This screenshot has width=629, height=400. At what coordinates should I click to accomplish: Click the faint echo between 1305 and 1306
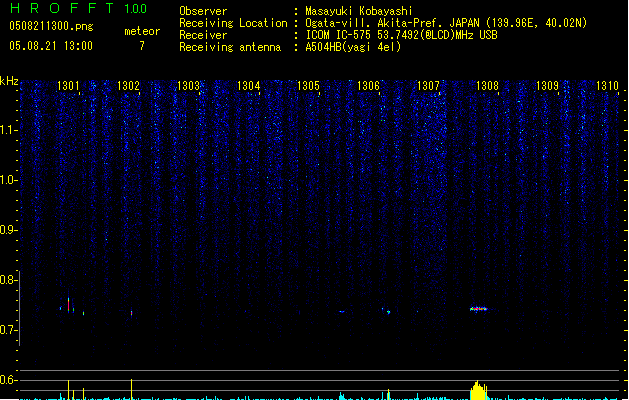(x=341, y=311)
